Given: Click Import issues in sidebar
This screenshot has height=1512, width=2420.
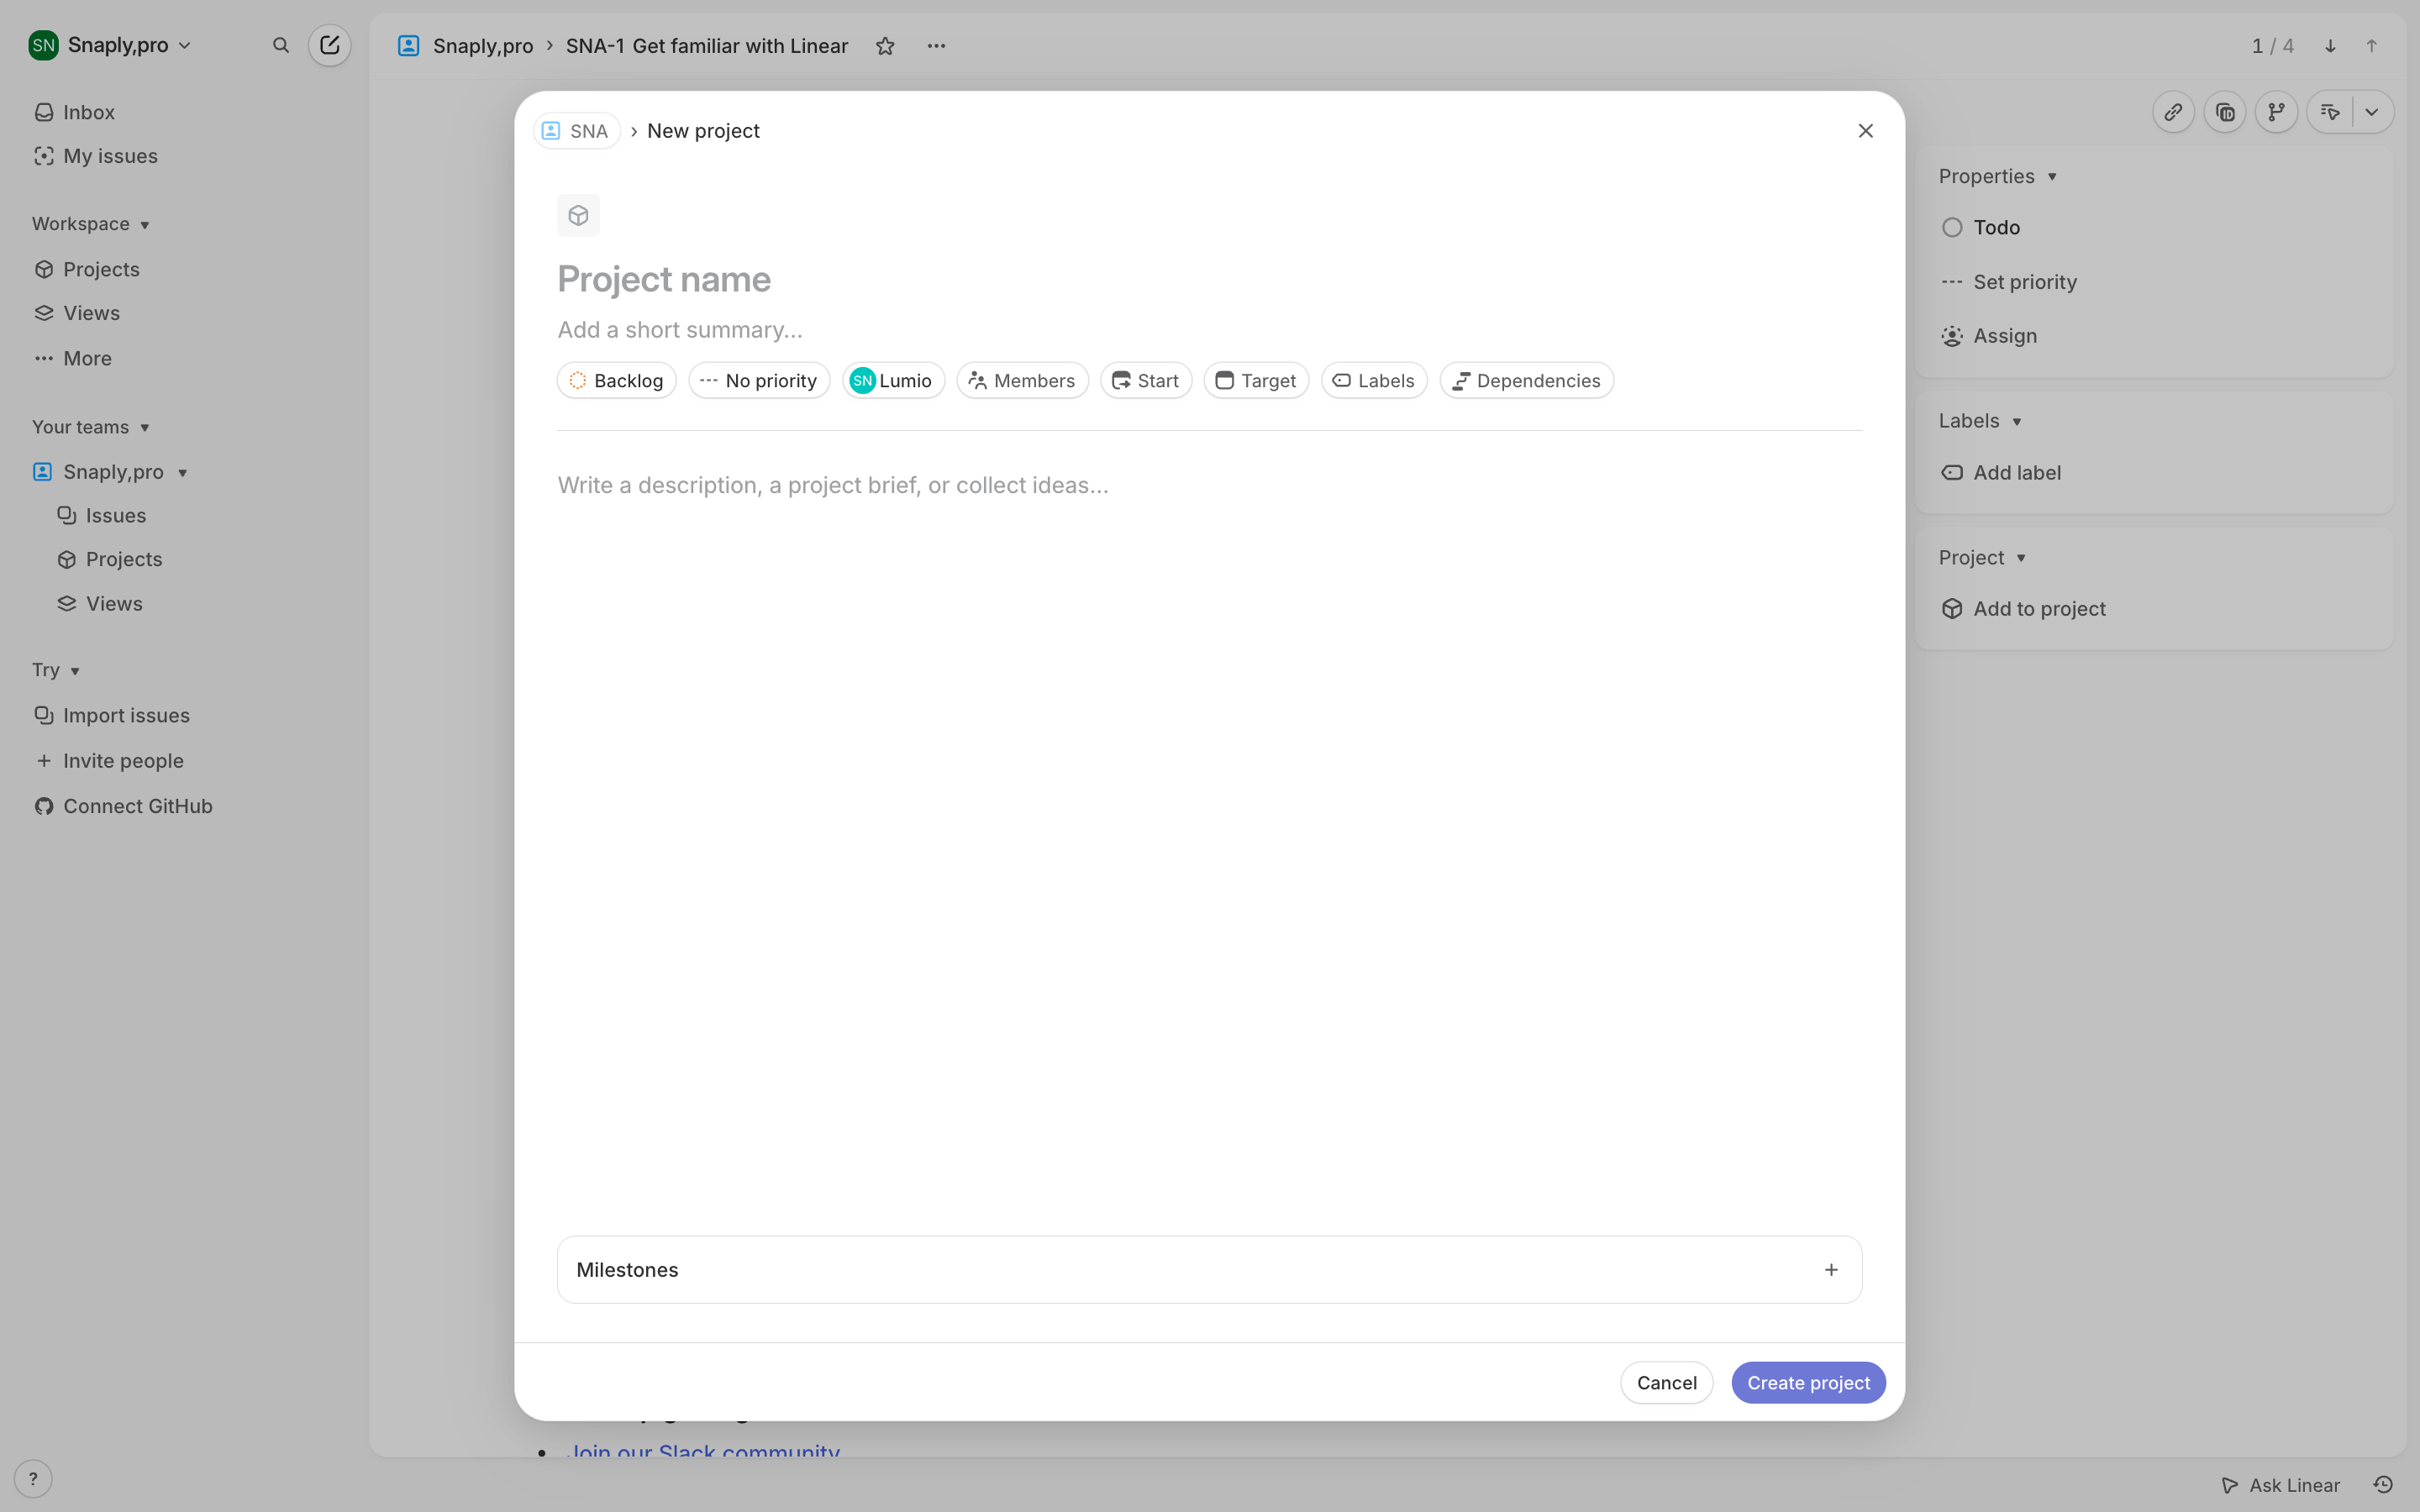Looking at the screenshot, I should point(111,715).
